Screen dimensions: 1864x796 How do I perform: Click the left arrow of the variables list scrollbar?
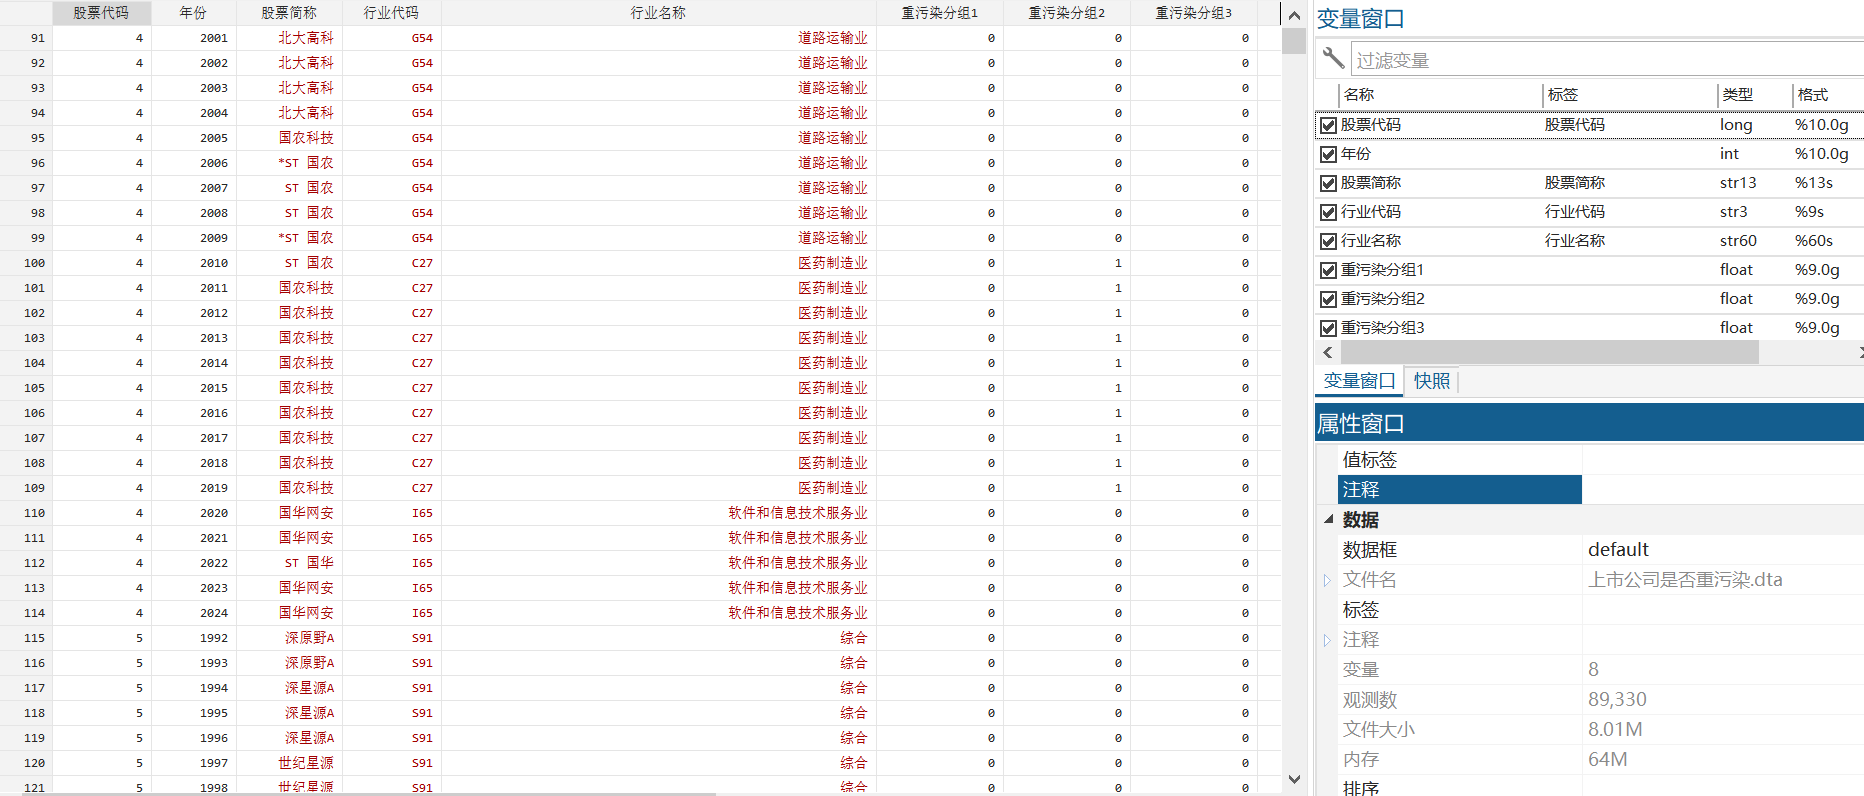coord(1328,352)
